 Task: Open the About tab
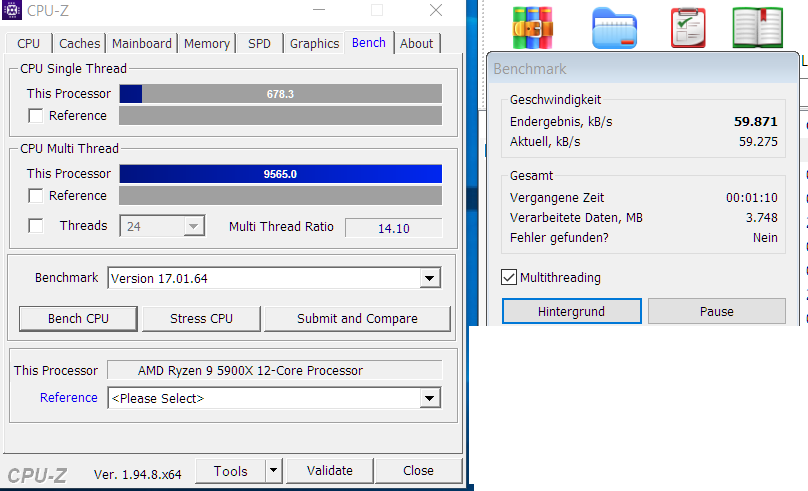416,44
